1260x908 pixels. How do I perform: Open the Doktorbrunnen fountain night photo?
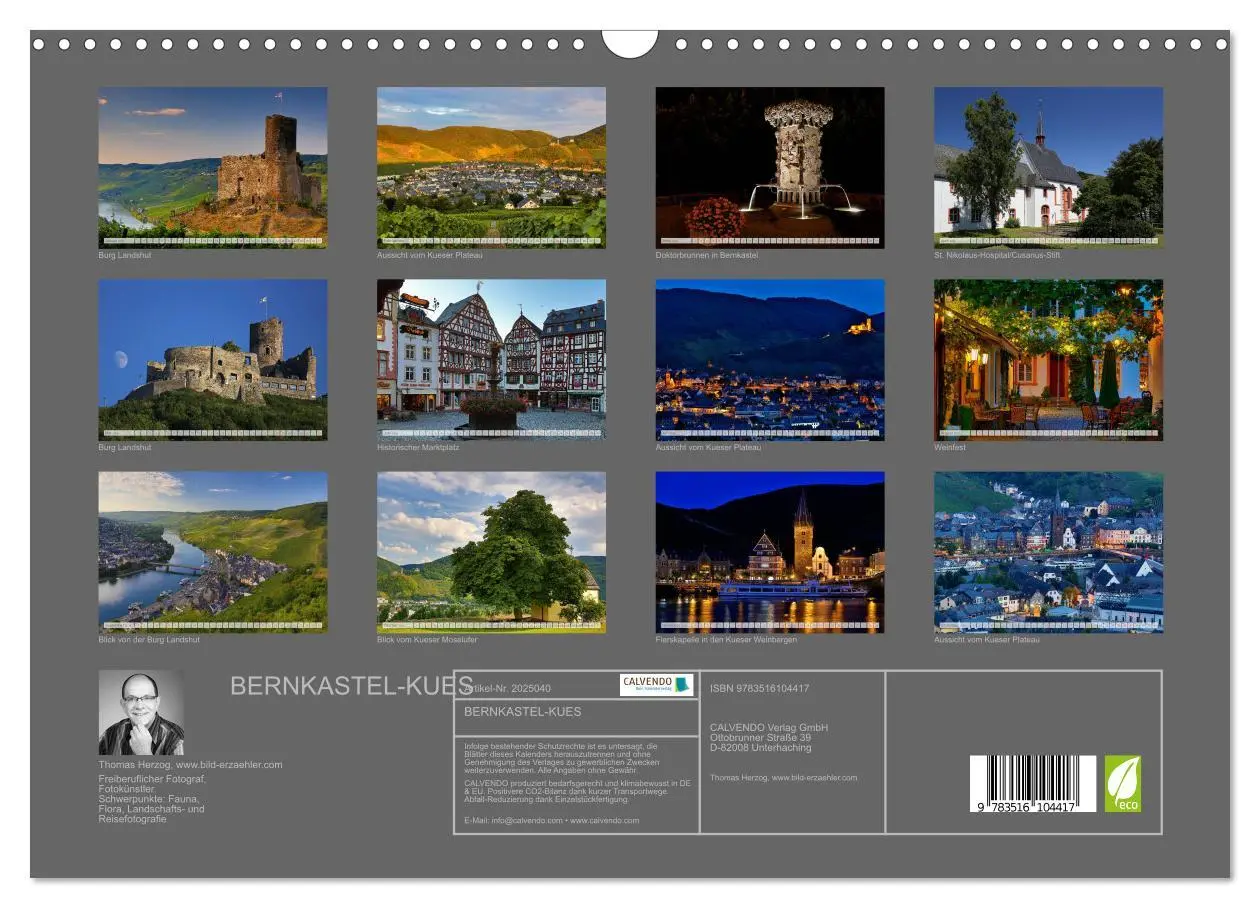click(770, 167)
